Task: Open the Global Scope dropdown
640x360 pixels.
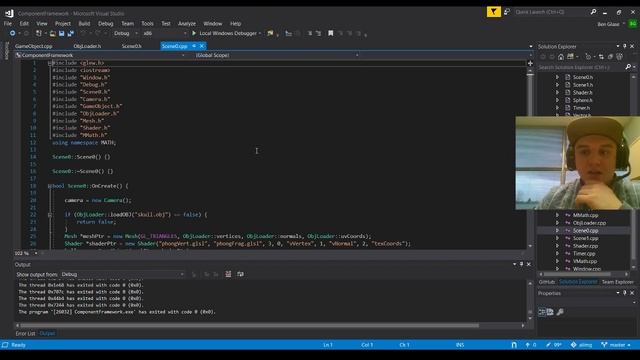Action: 277,55
